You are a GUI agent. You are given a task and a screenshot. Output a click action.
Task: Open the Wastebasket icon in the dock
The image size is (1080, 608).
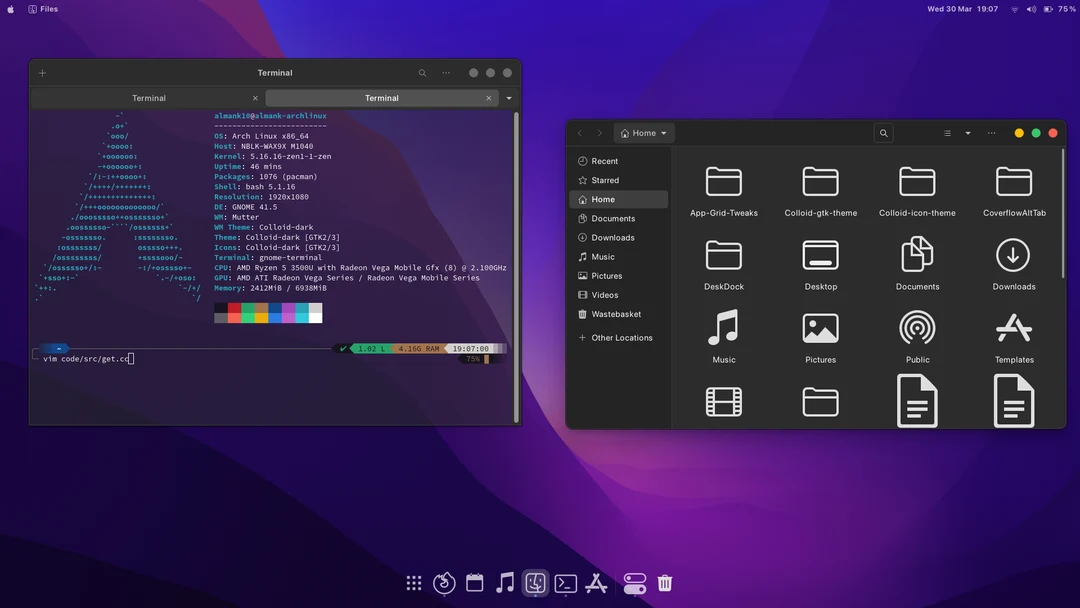[x=664, y=582]
